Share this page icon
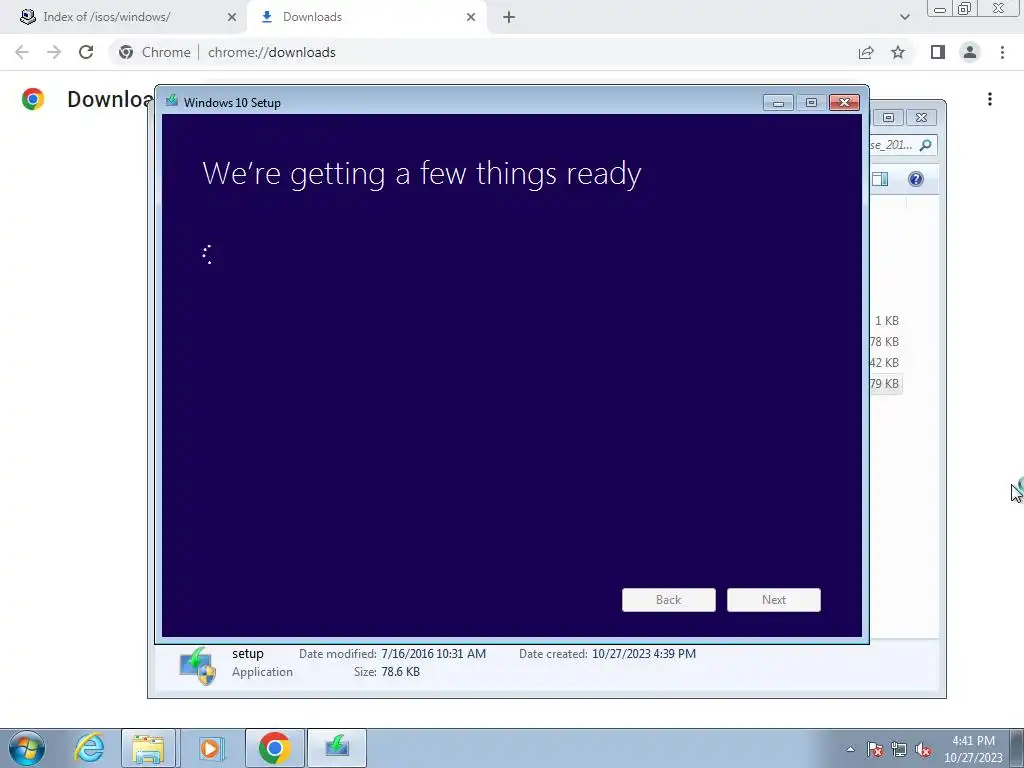 coord(866,52)
